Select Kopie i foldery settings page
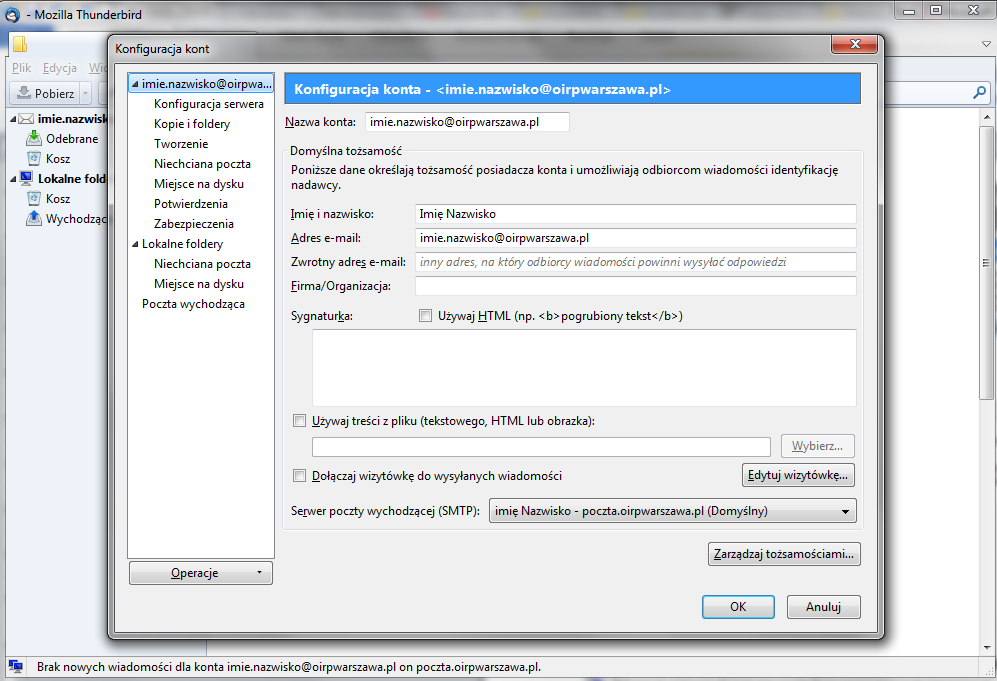Screen dimensions: 997x681 (x=192, y=124)
